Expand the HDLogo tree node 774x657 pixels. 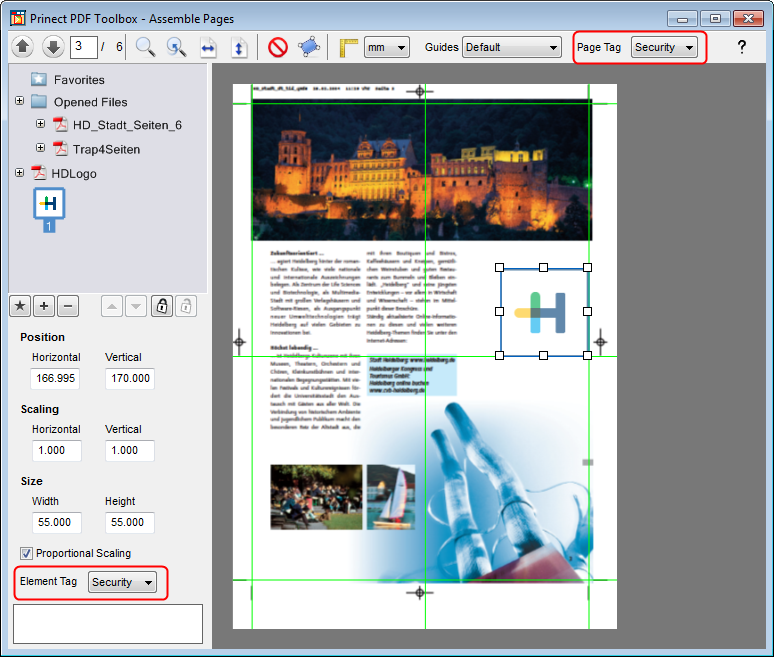pos(20,173)
